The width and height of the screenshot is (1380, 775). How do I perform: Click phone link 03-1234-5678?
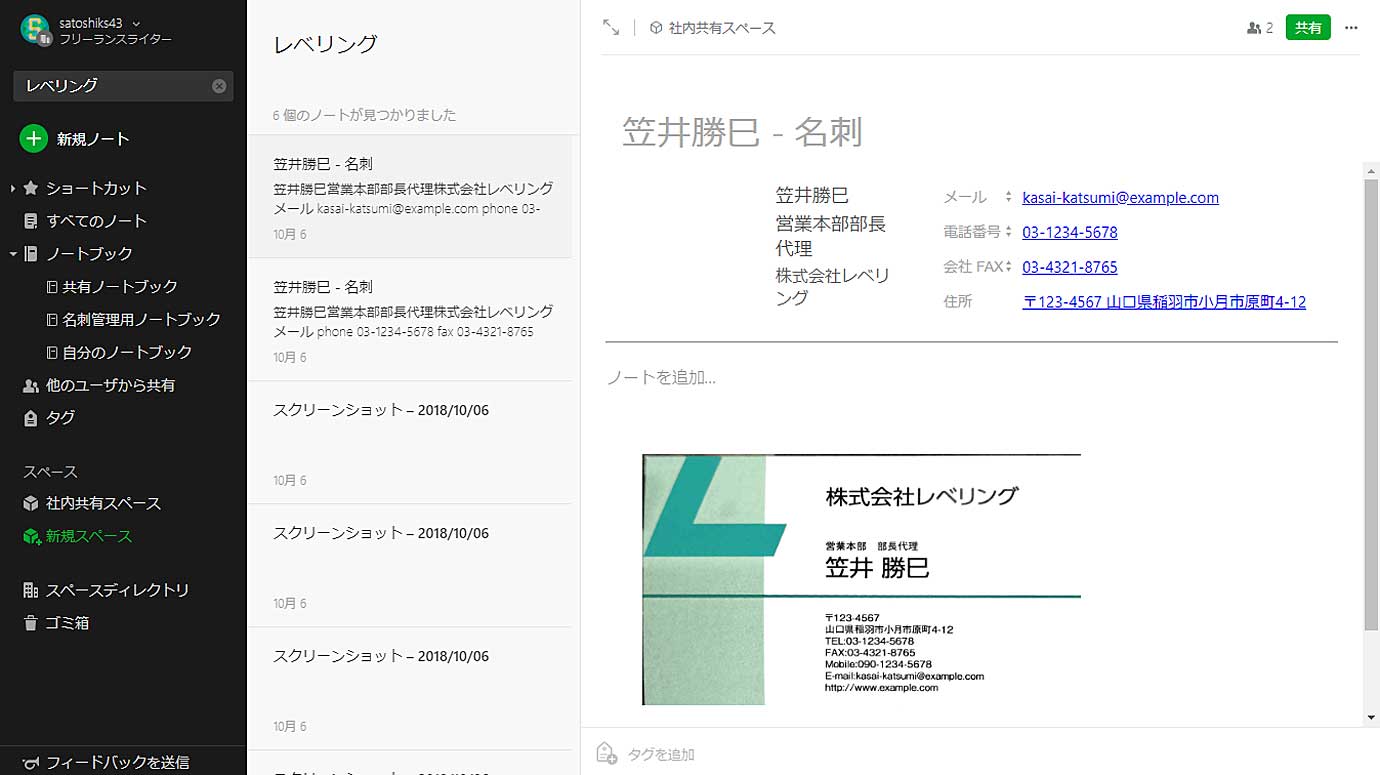(x=1070, y=232)
